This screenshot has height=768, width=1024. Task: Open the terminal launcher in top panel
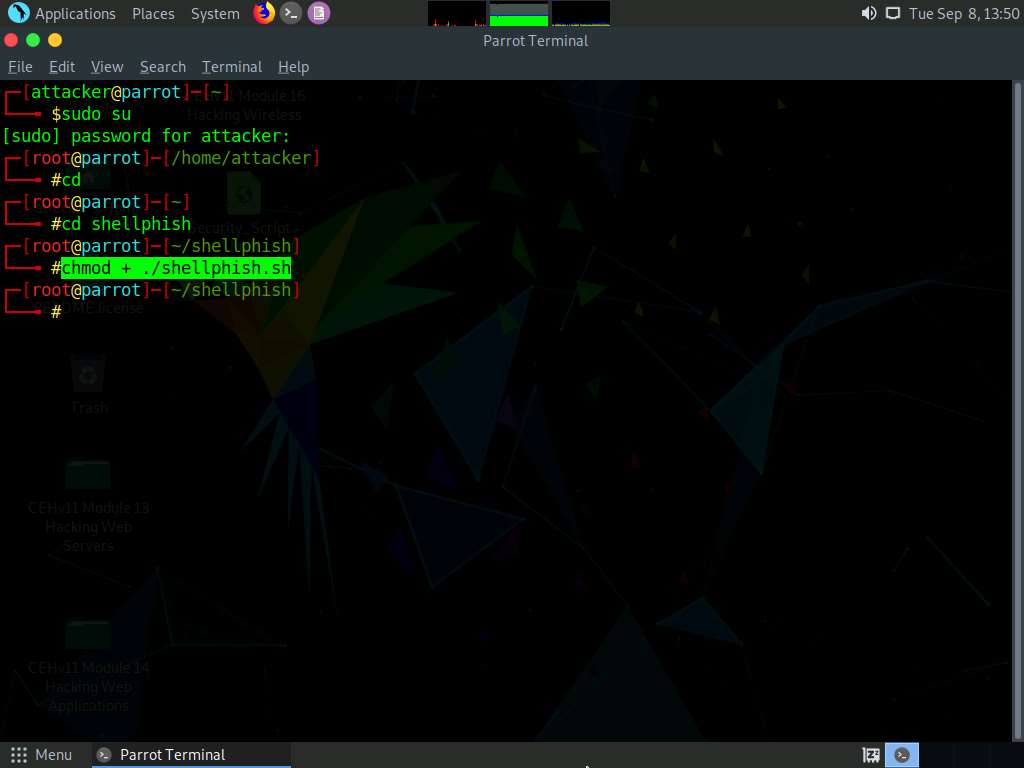pyautogui.click(x=291, y=13)
